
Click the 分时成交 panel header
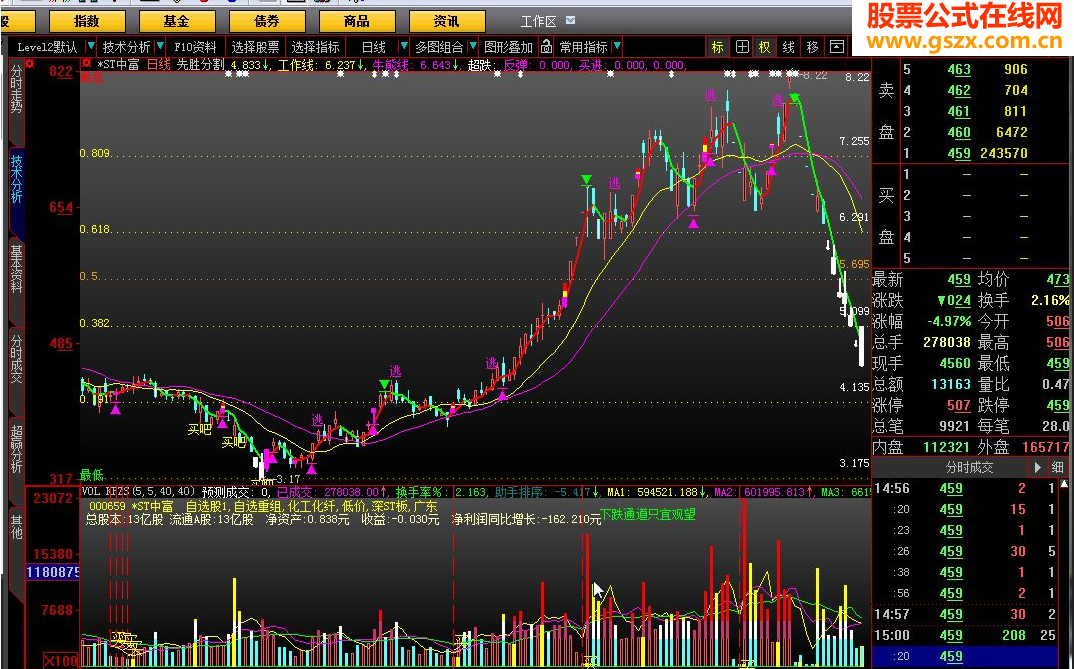[969, 468]
